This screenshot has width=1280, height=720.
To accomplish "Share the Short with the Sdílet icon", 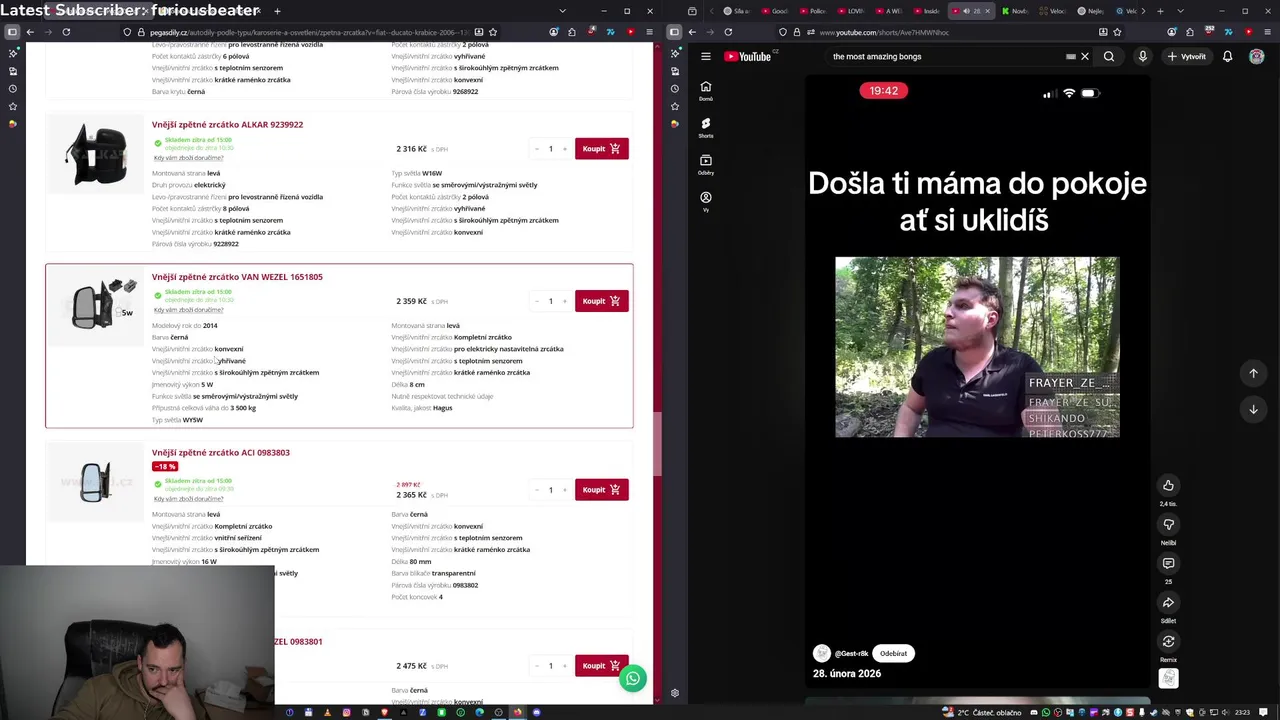I will coord(1168,603).
